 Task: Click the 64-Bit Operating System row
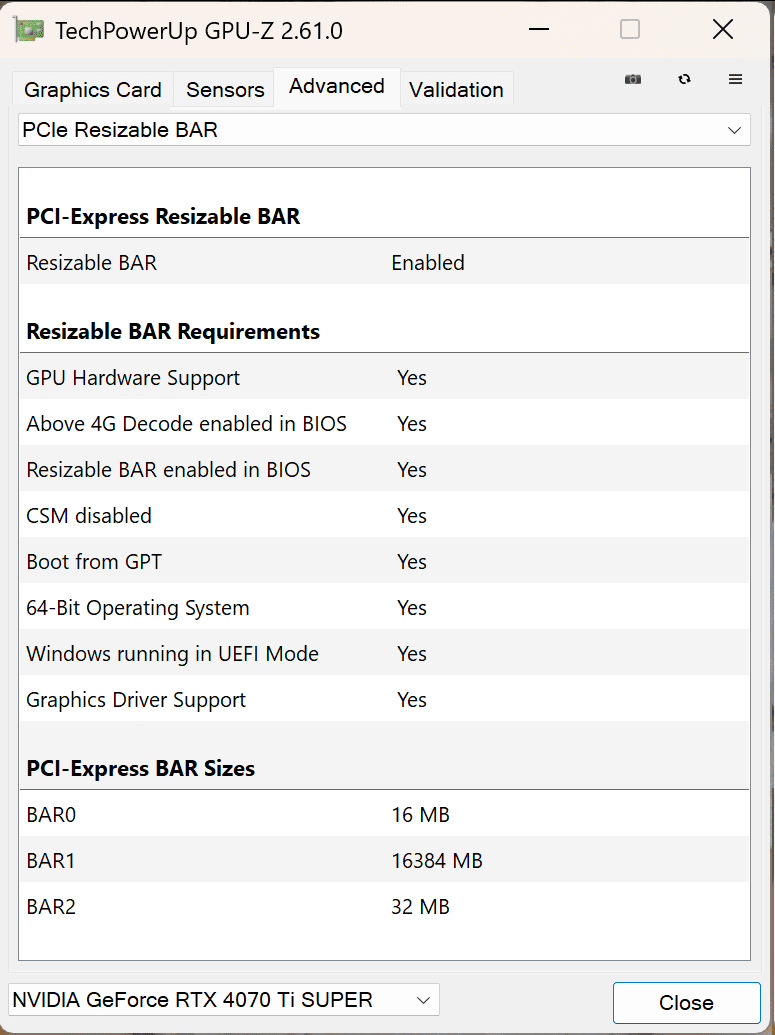click(x=384, y=607)
